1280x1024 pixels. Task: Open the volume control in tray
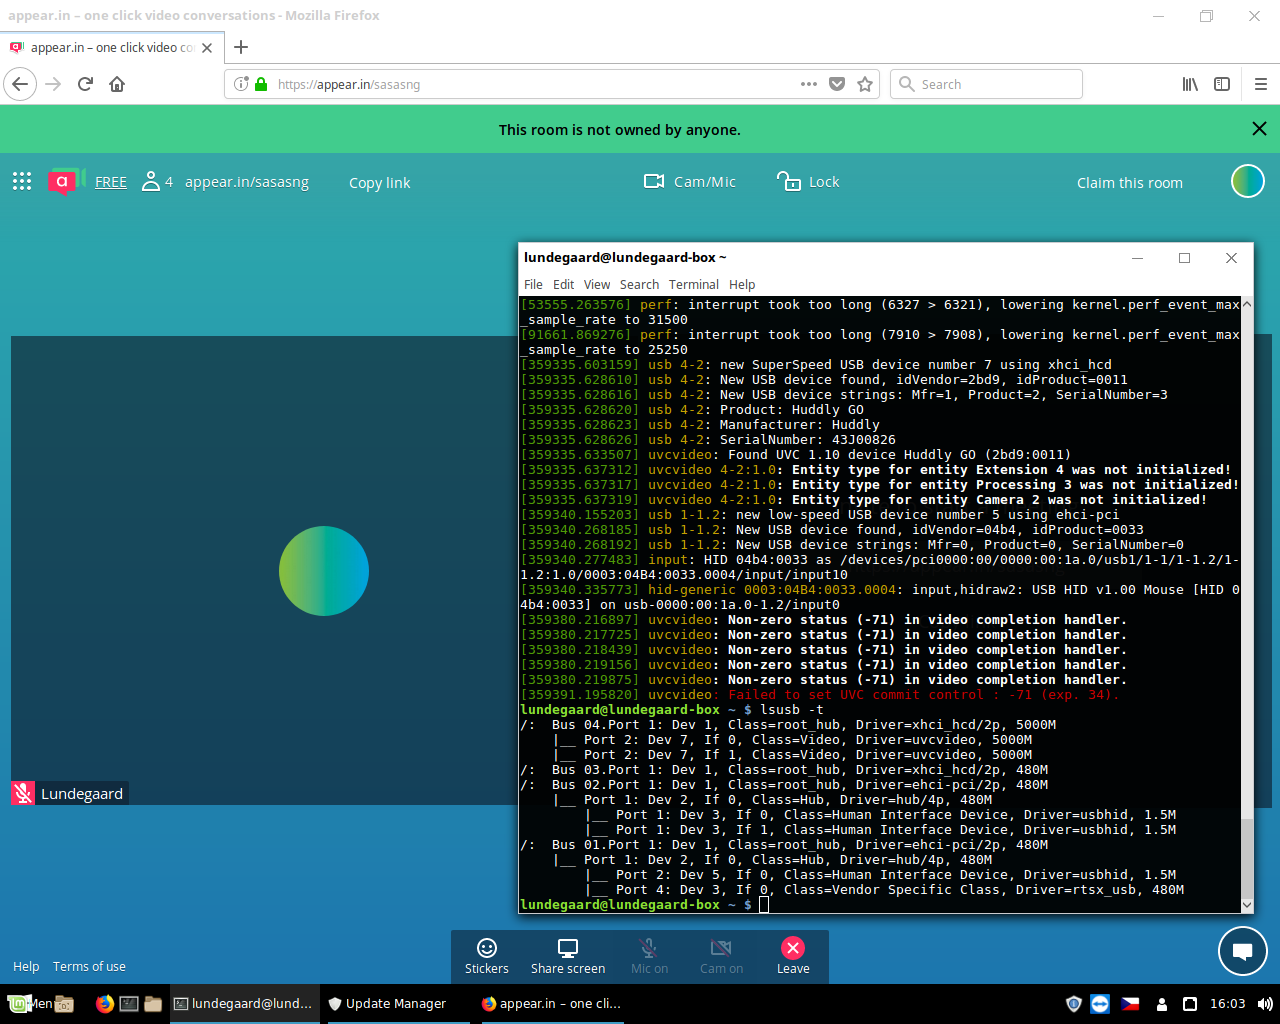tap(1265, 1003)
